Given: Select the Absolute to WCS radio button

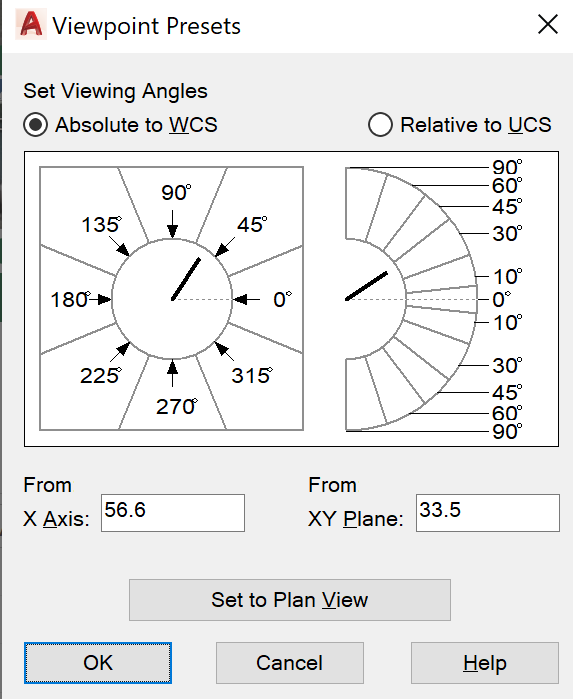Looking at the screenshot, I should (x=36, y=125).
